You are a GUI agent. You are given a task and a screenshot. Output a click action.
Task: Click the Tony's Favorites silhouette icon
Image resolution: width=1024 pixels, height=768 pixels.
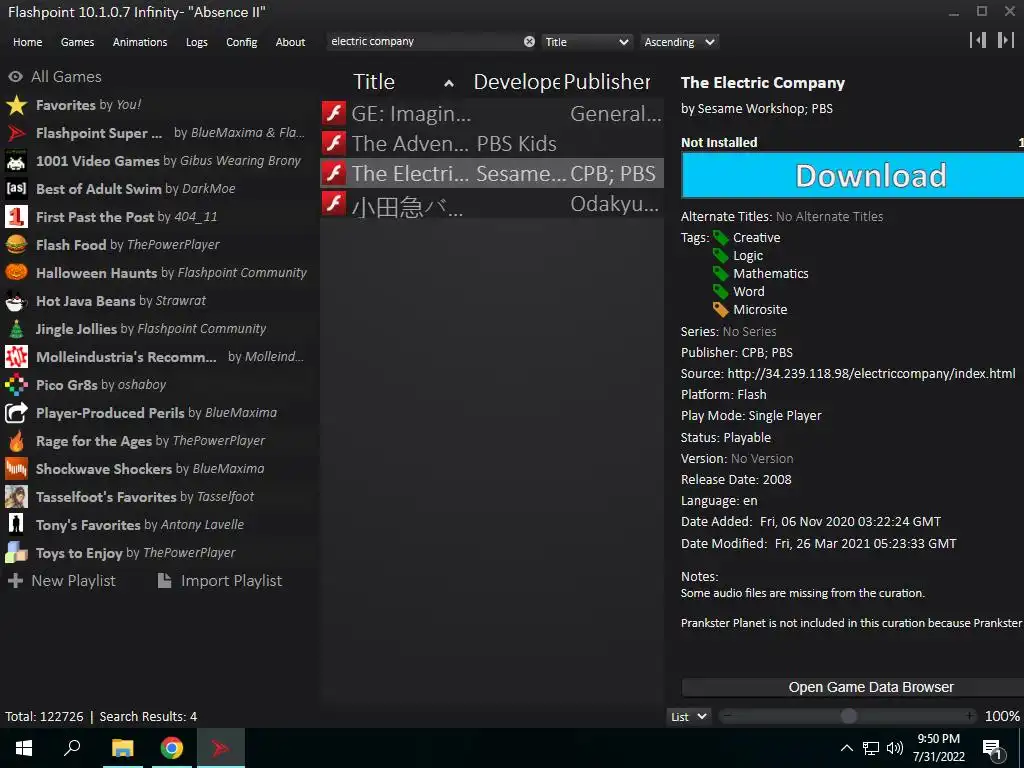16,525
